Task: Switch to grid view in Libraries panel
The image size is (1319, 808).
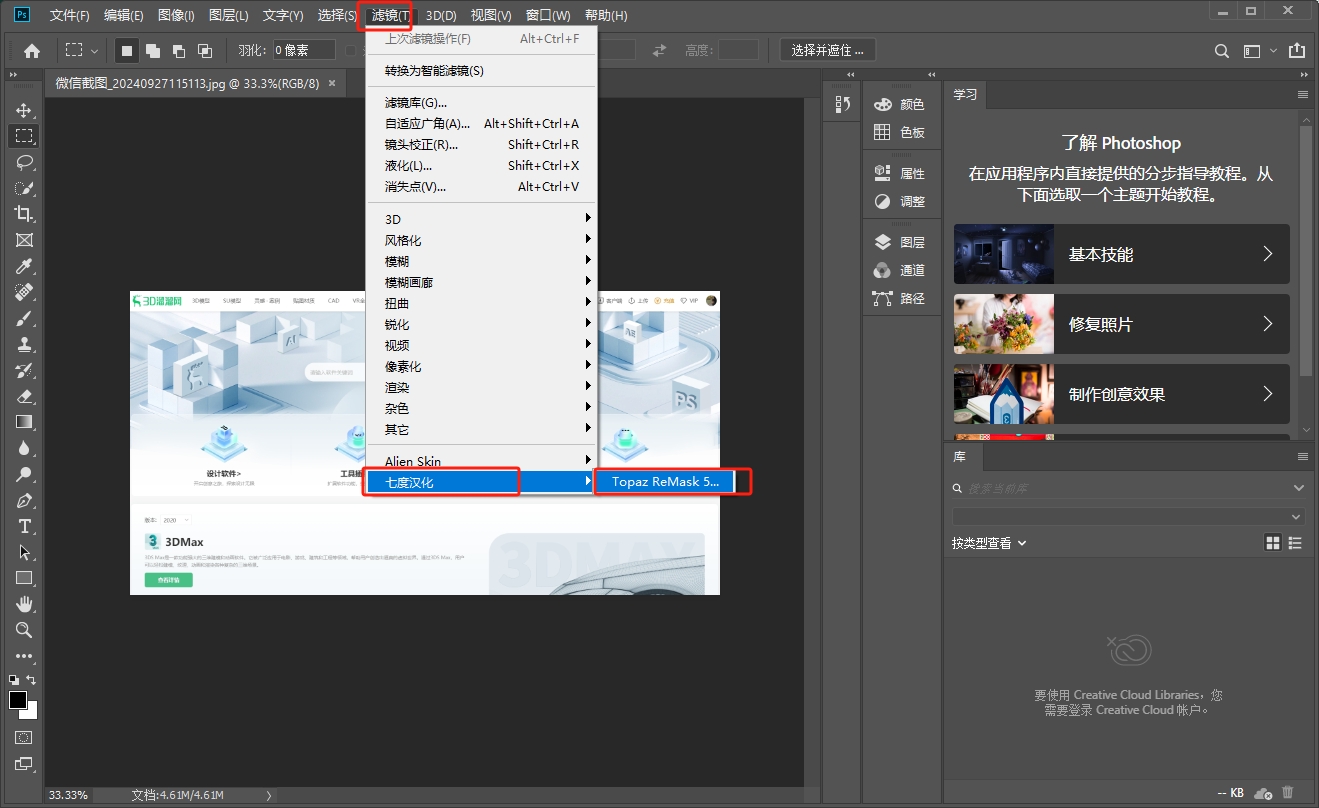Action: coord(1273,543)
